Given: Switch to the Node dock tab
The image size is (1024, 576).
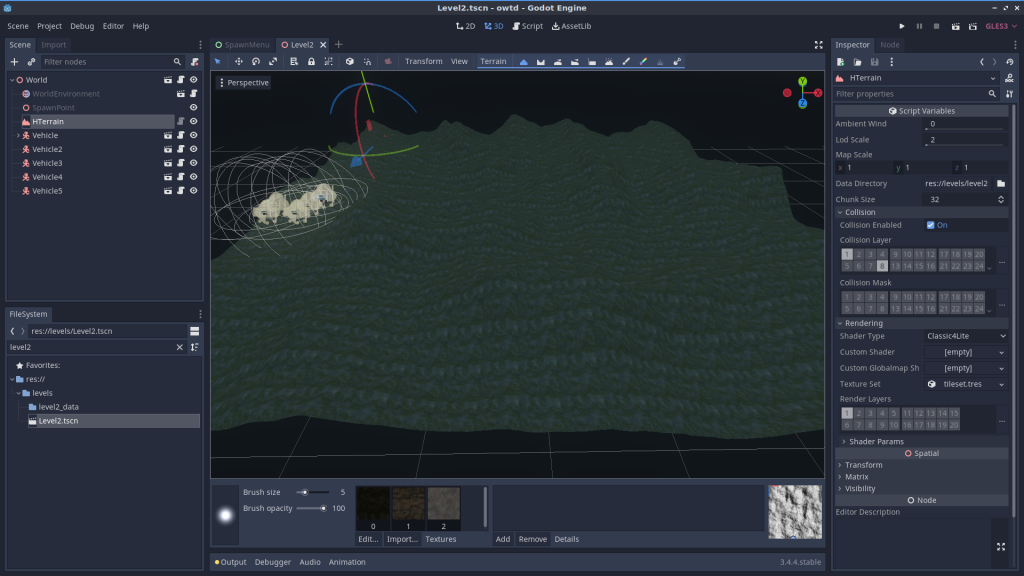Looking at the screenshot, I should (889, 44).
